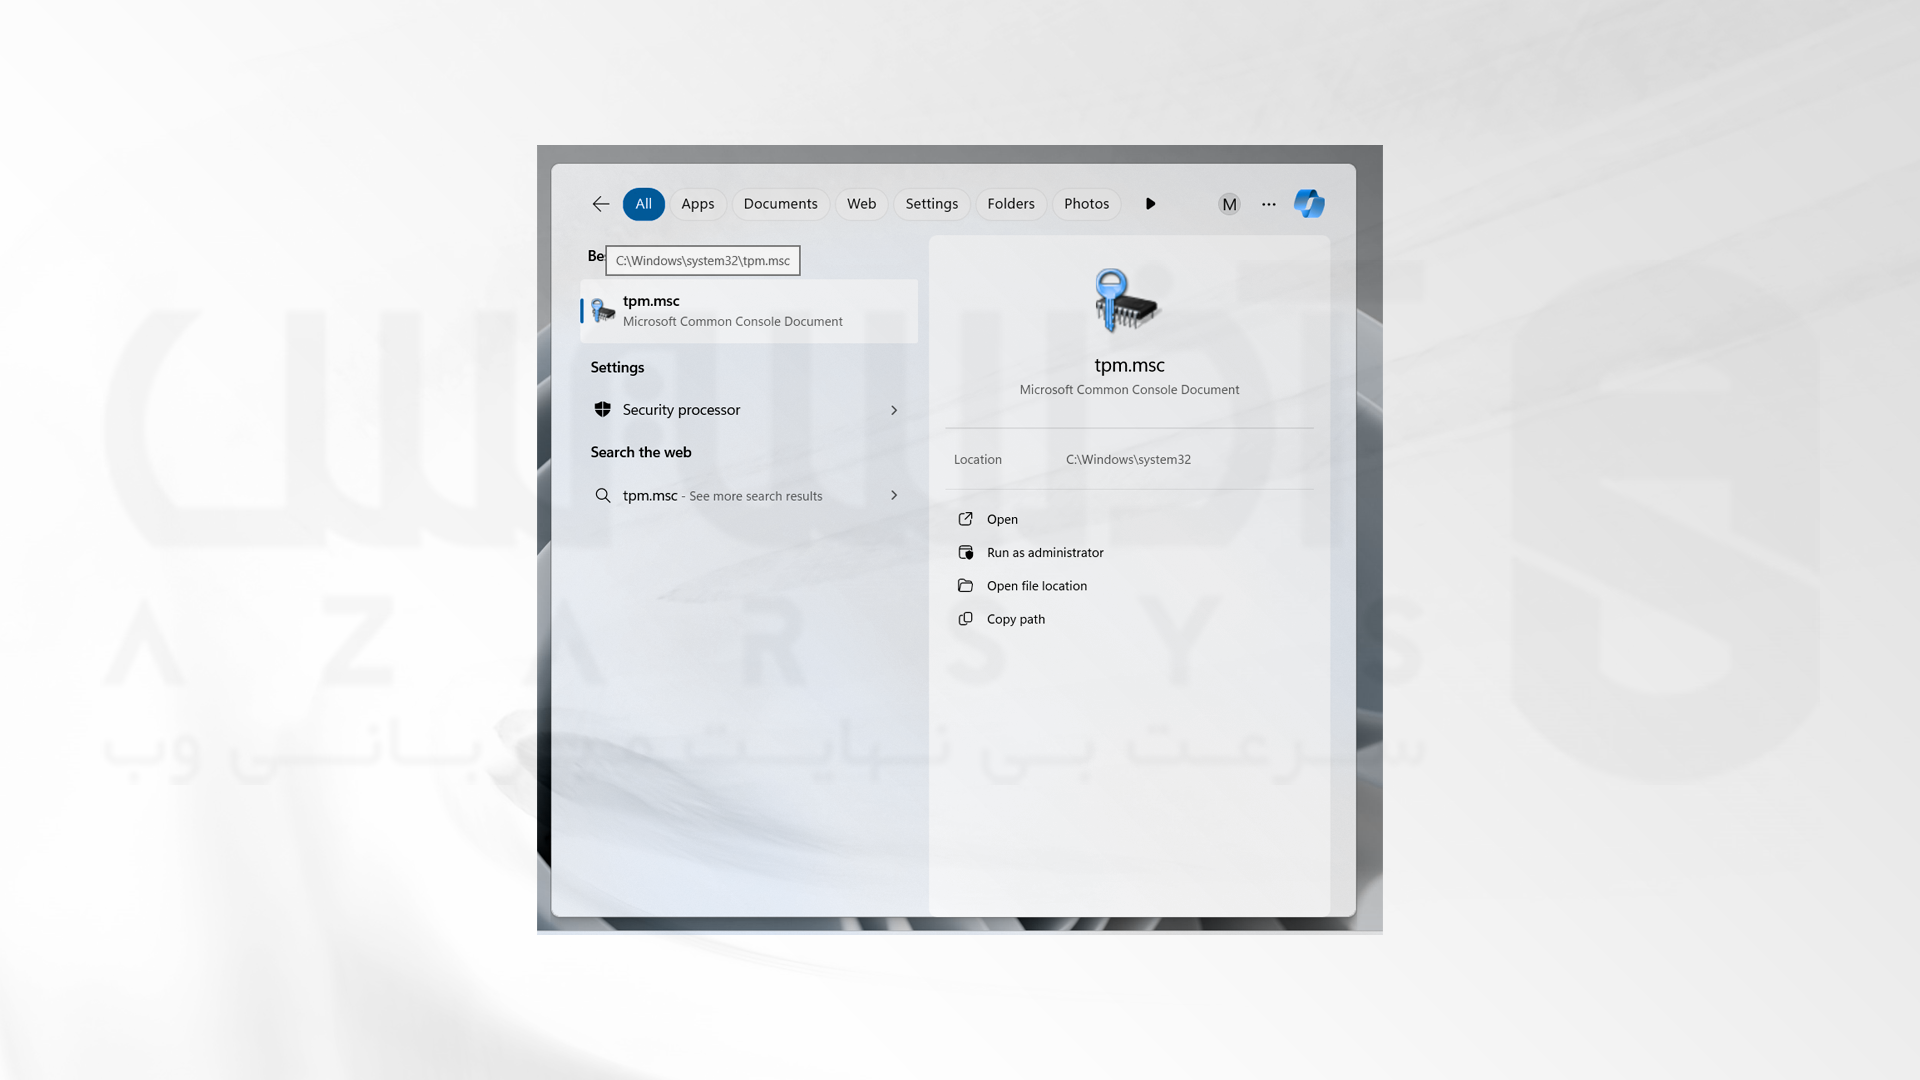Viewport: 1920px width, 1080px height.
Task: Expand the play button search filter
Action: 1149,203
